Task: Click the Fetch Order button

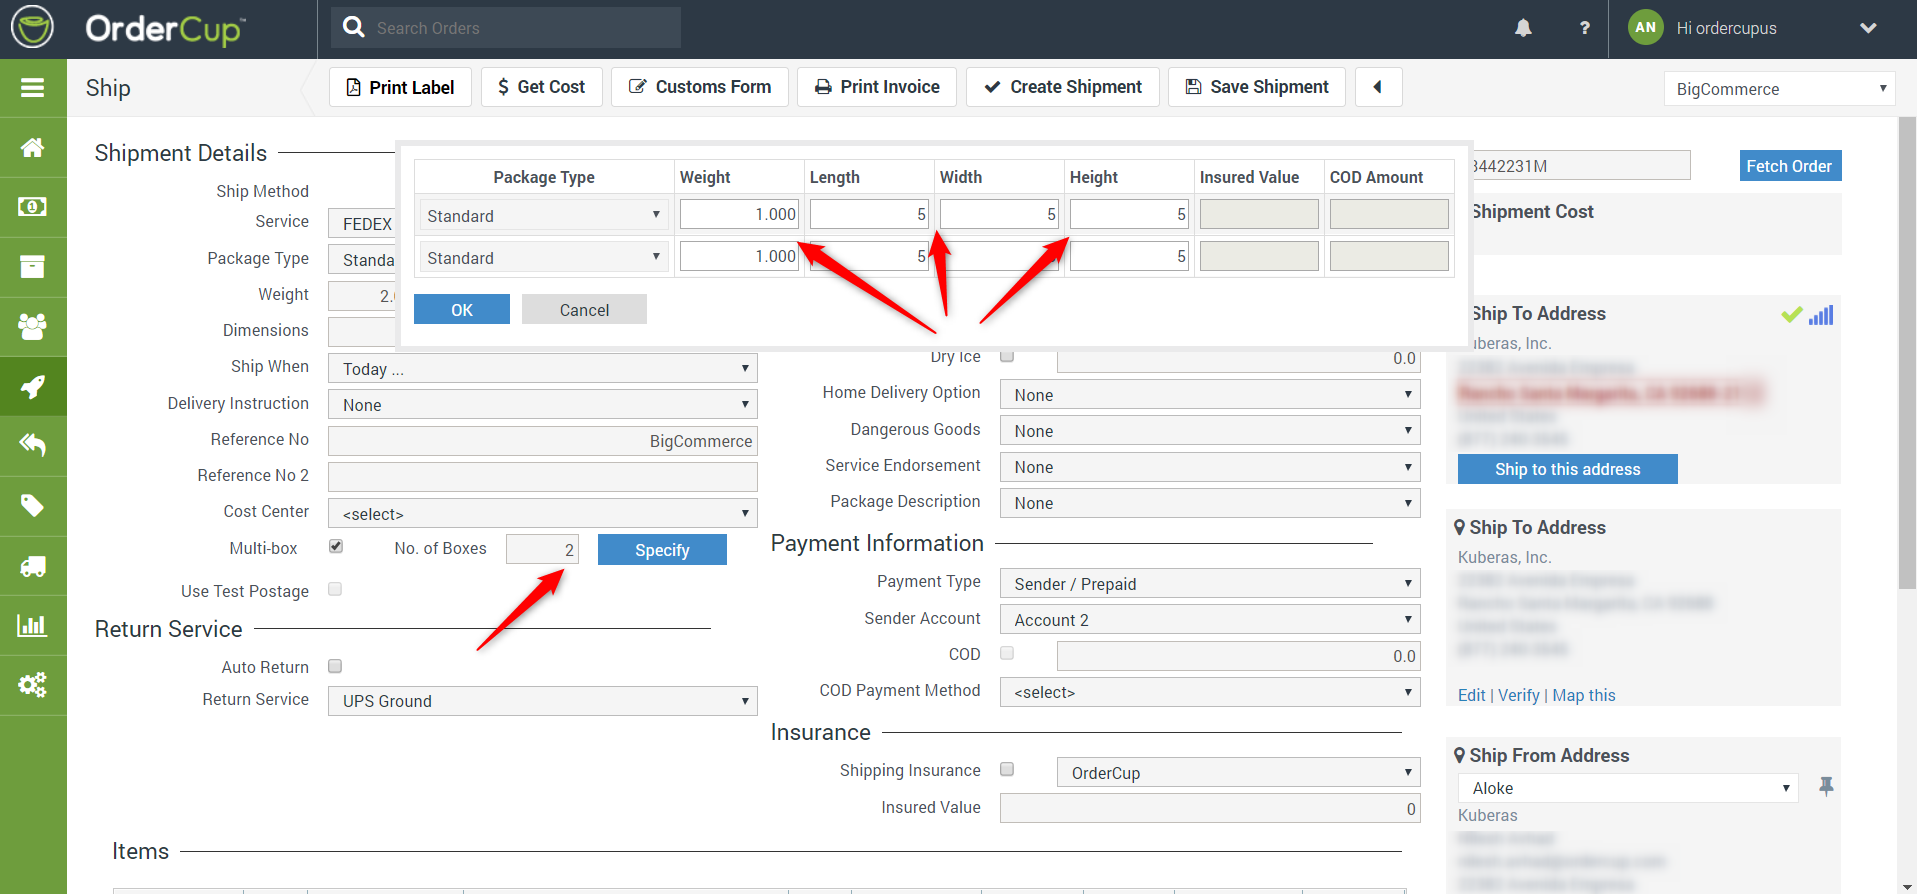Action: point(1790,166)
